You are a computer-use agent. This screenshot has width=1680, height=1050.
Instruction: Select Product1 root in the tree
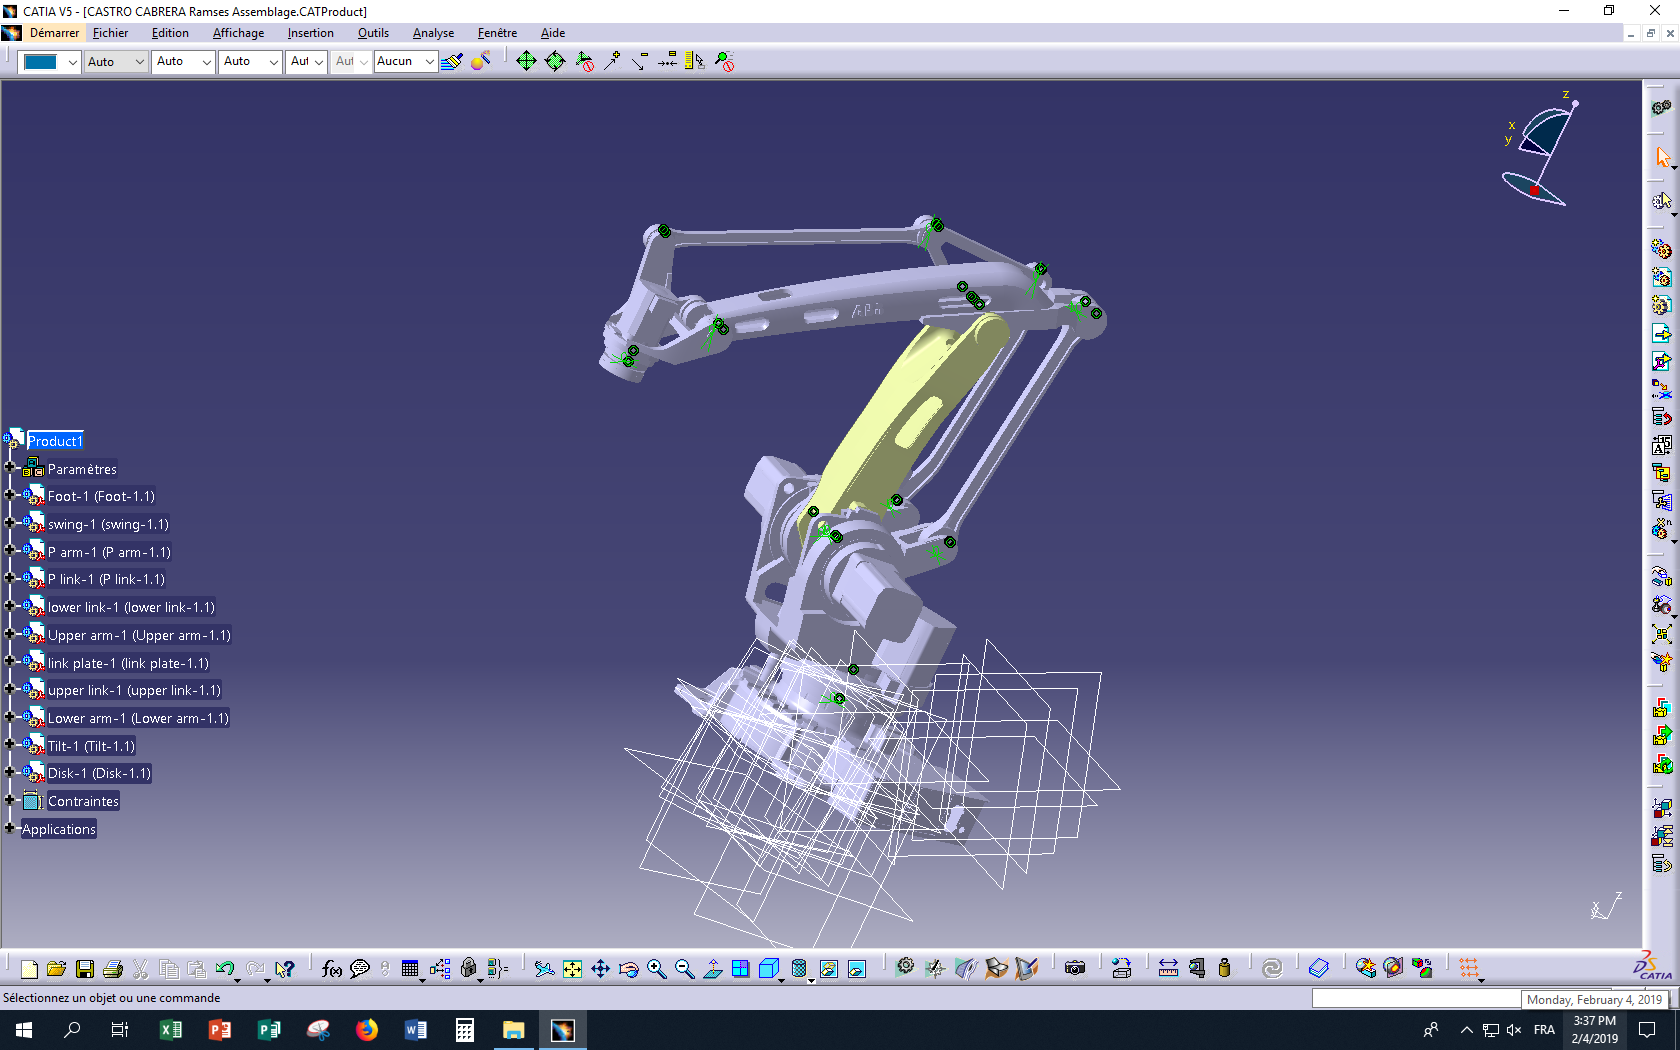pos(55,441)
